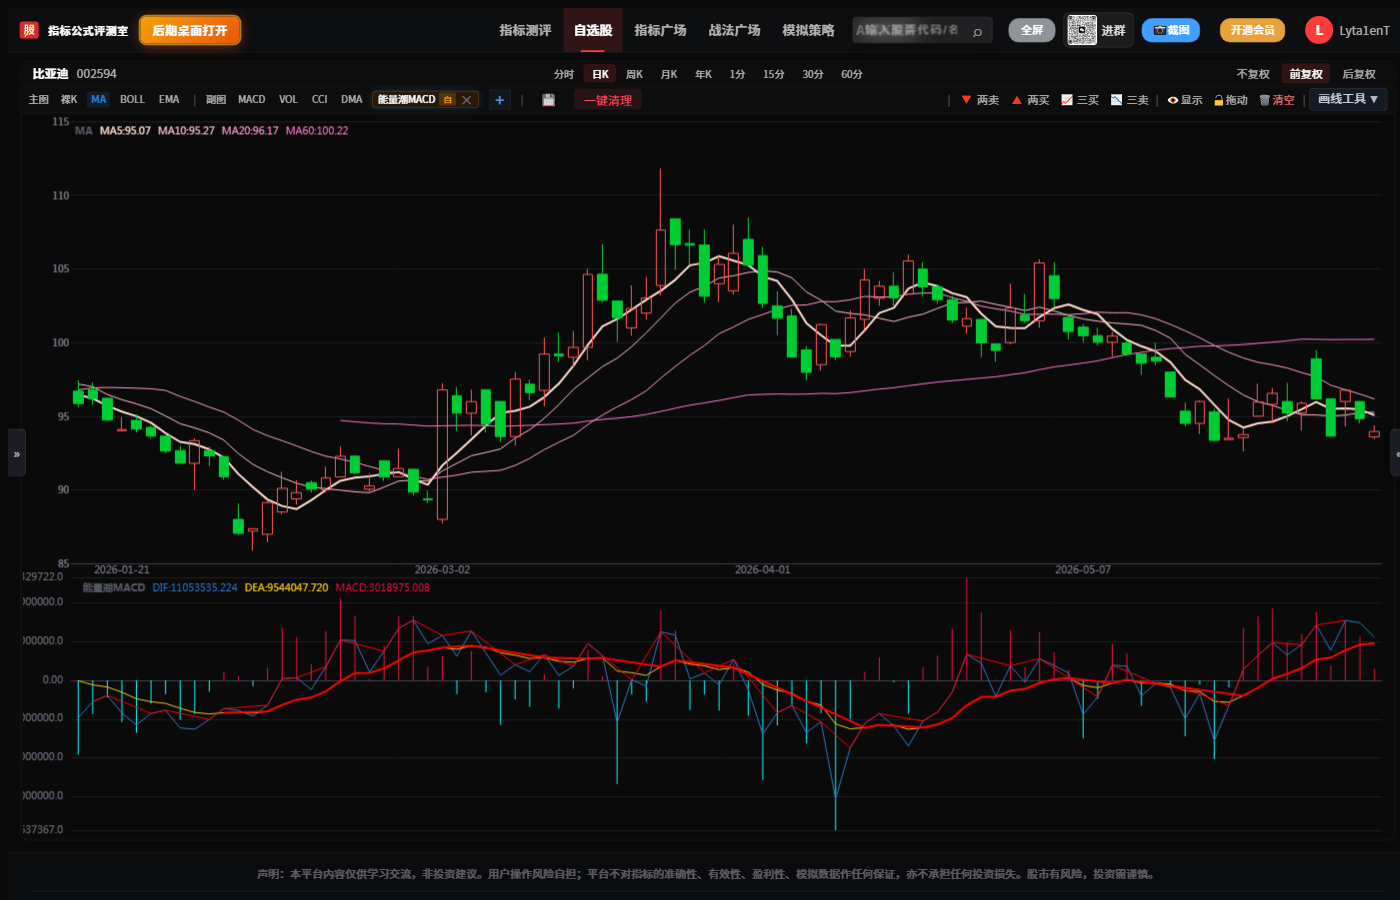Click the stock code search field
The image size is (1400, 900).
coord(922,30)
